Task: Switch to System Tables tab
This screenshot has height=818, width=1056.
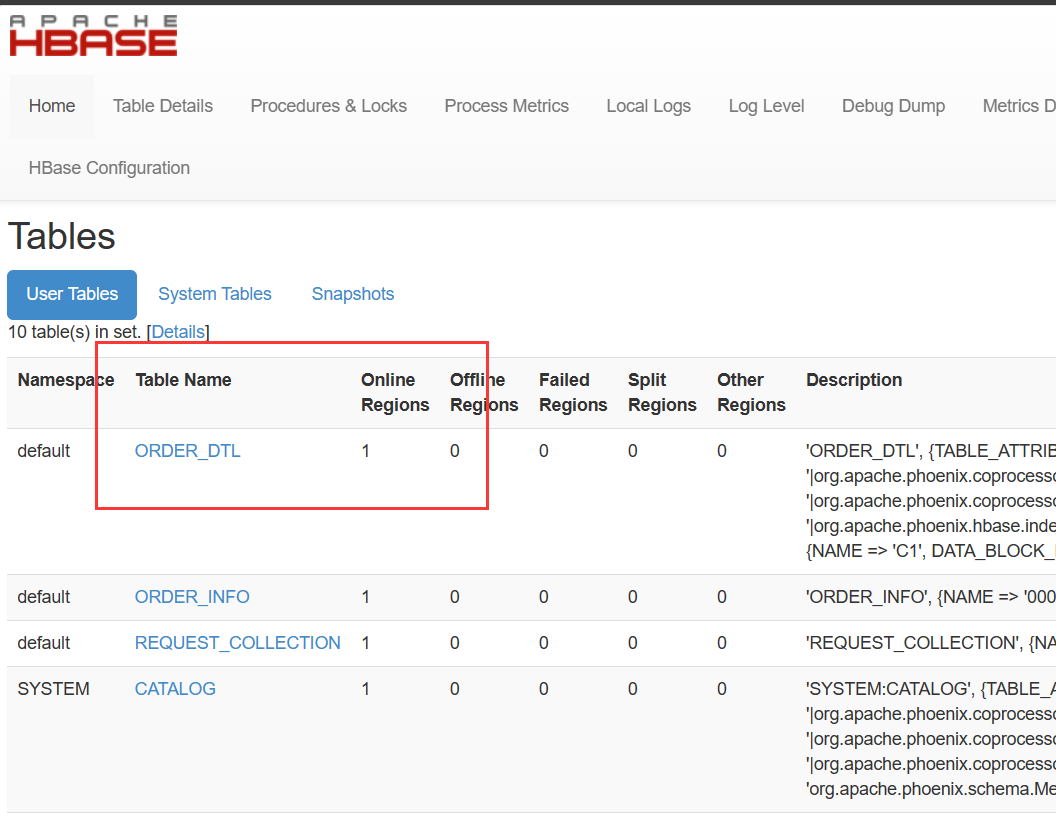Action: pos(215,294)
